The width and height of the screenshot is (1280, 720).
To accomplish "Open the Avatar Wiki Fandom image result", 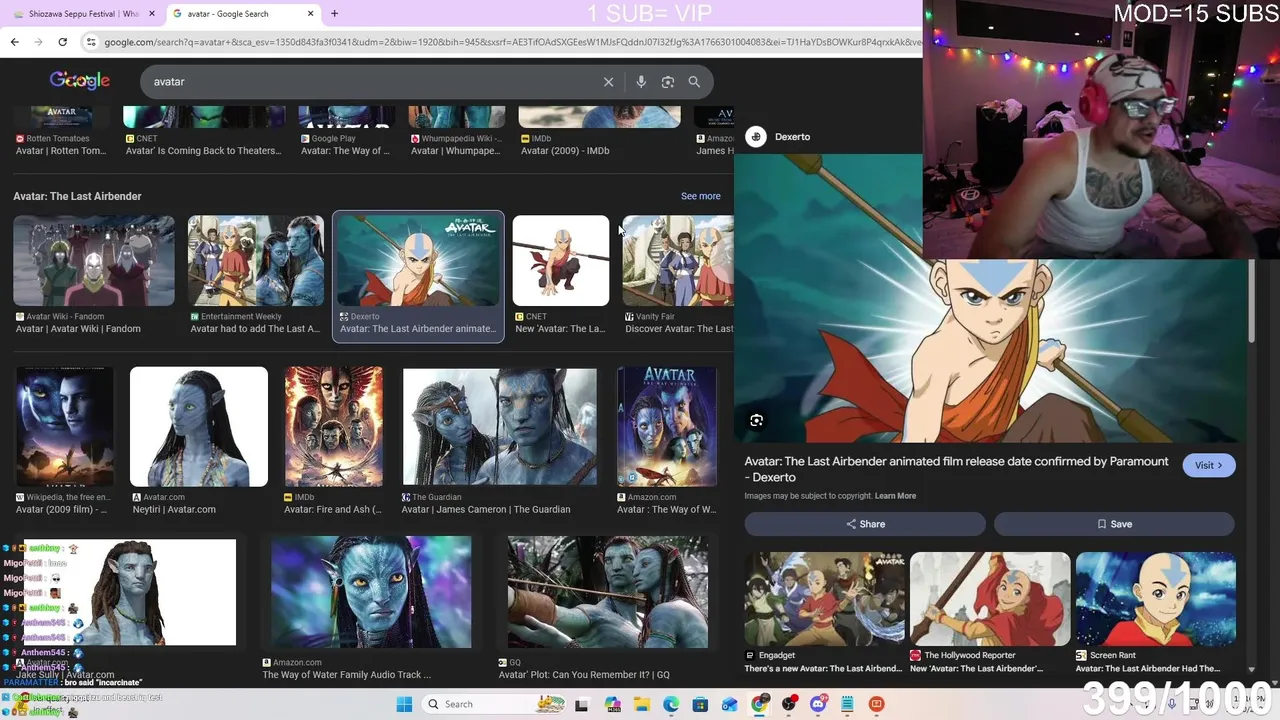I will (94, 261).
